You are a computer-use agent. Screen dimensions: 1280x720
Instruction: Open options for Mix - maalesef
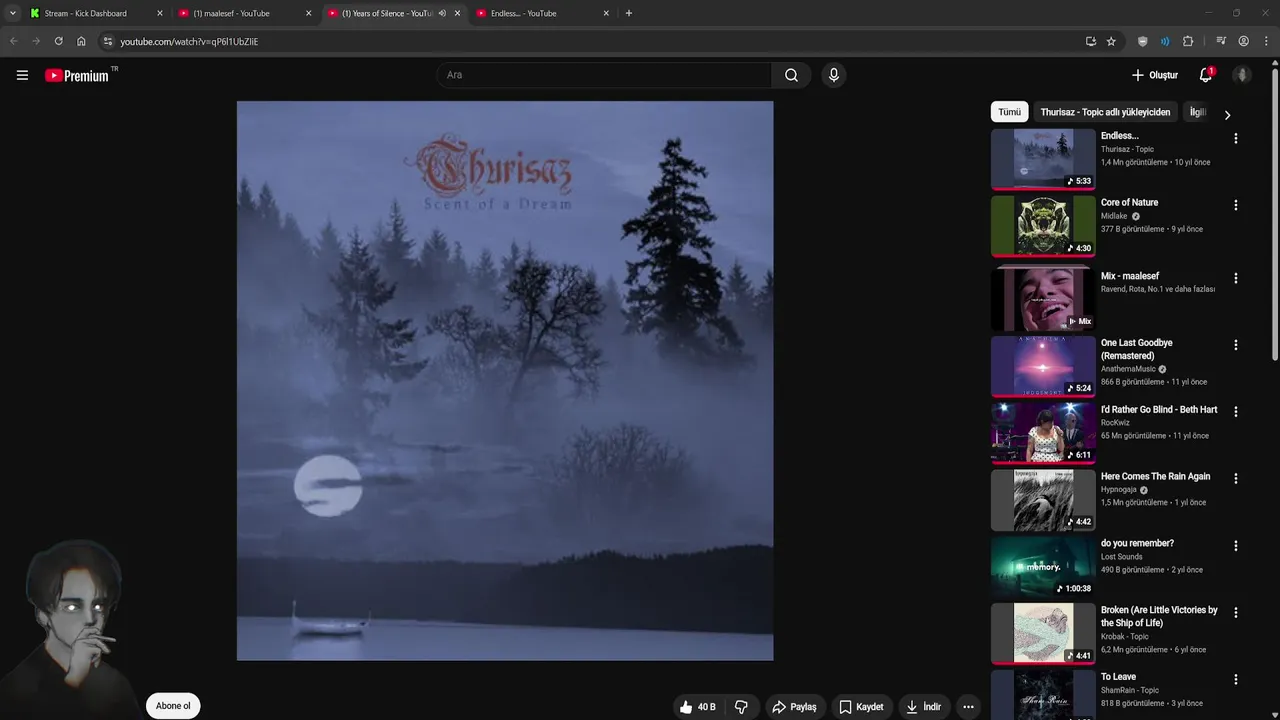pos(1236,278)
